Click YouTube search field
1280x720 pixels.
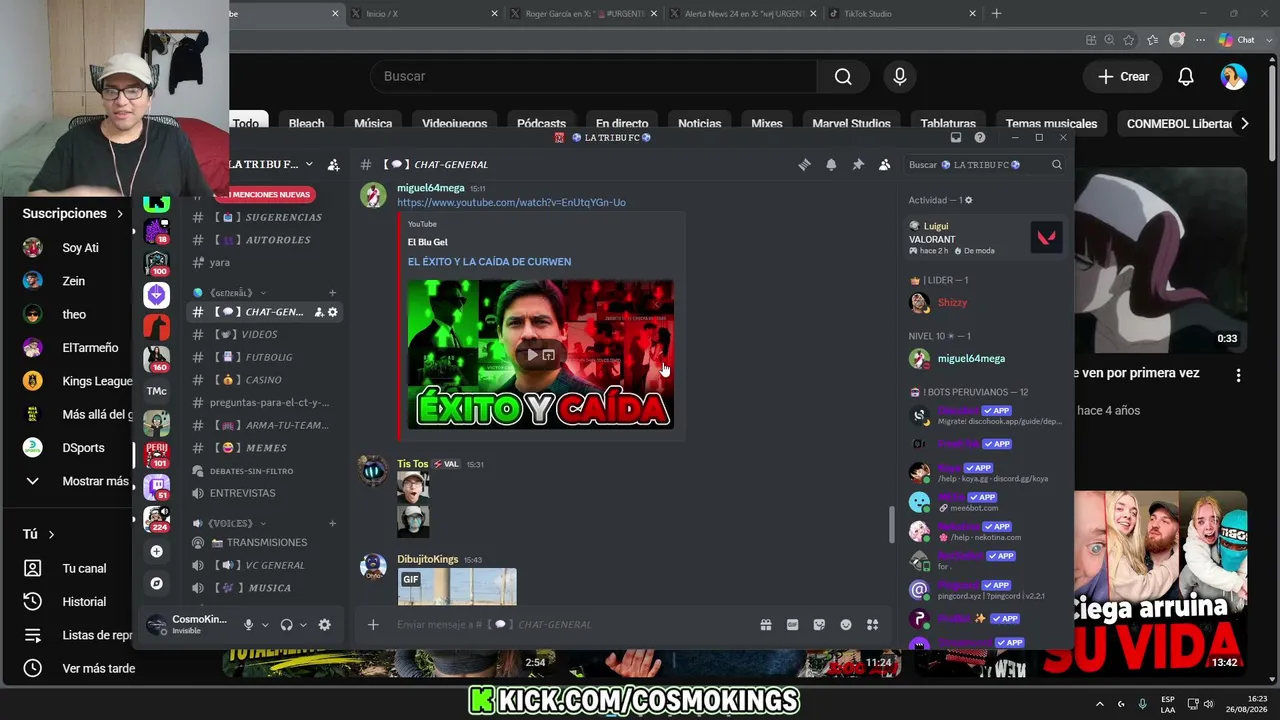click(593, 77)
